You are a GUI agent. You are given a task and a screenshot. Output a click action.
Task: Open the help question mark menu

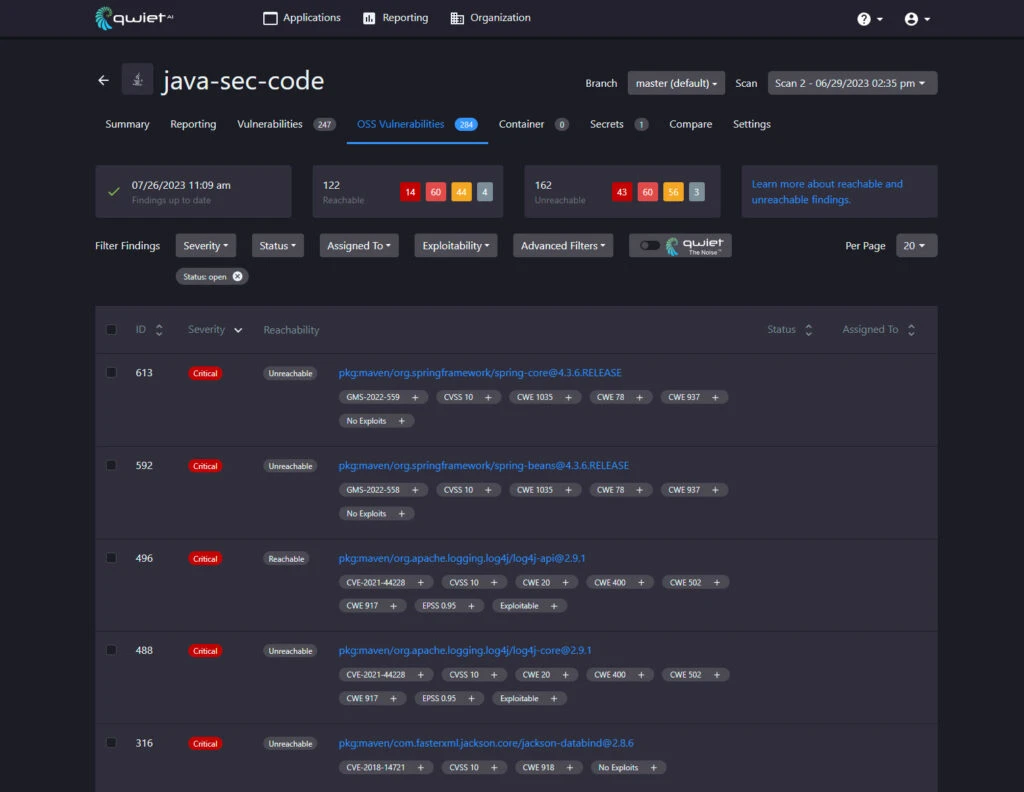tap(869, 18)
